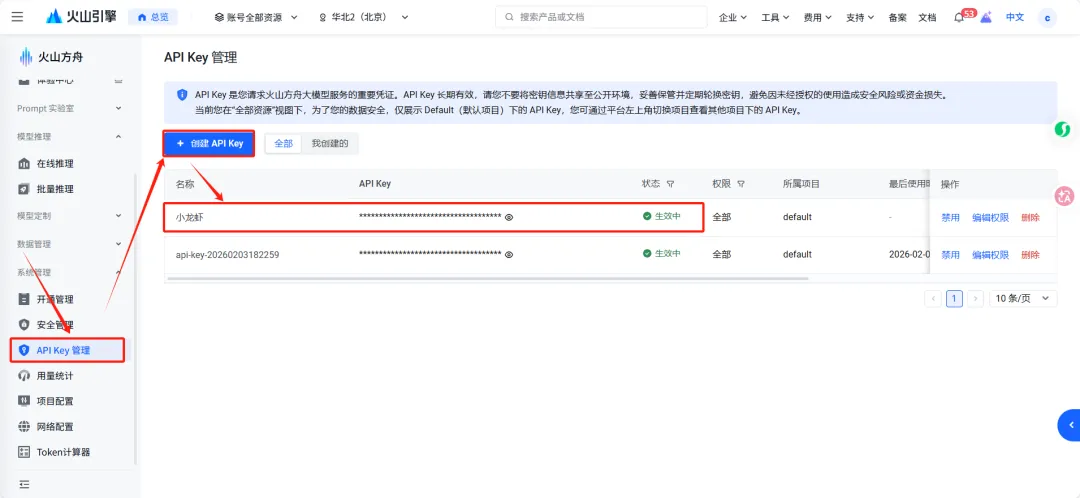Click the sidebar vertical scrollbar
The width and height of the screenshot is (1080, 498).
tap(136, 318)
